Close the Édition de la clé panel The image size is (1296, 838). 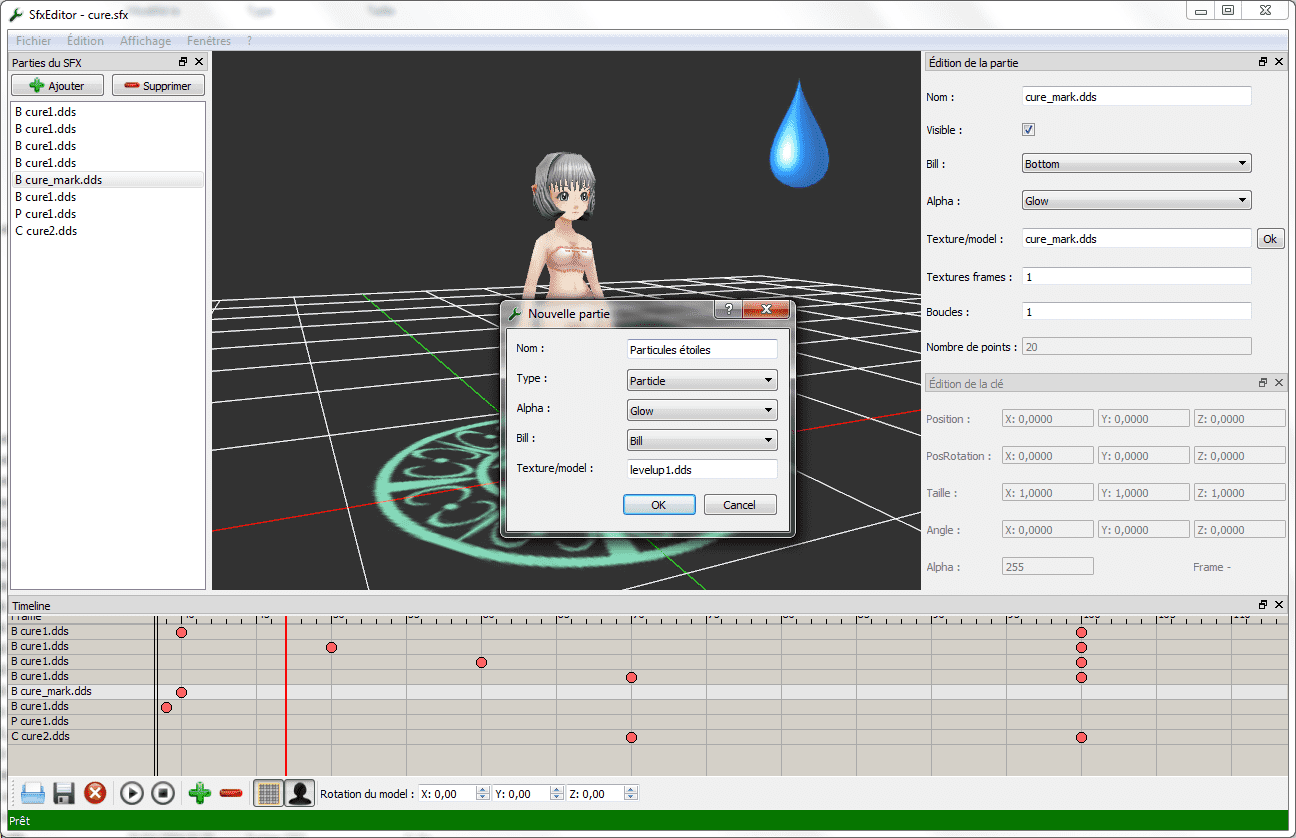tap(1278, 383)
